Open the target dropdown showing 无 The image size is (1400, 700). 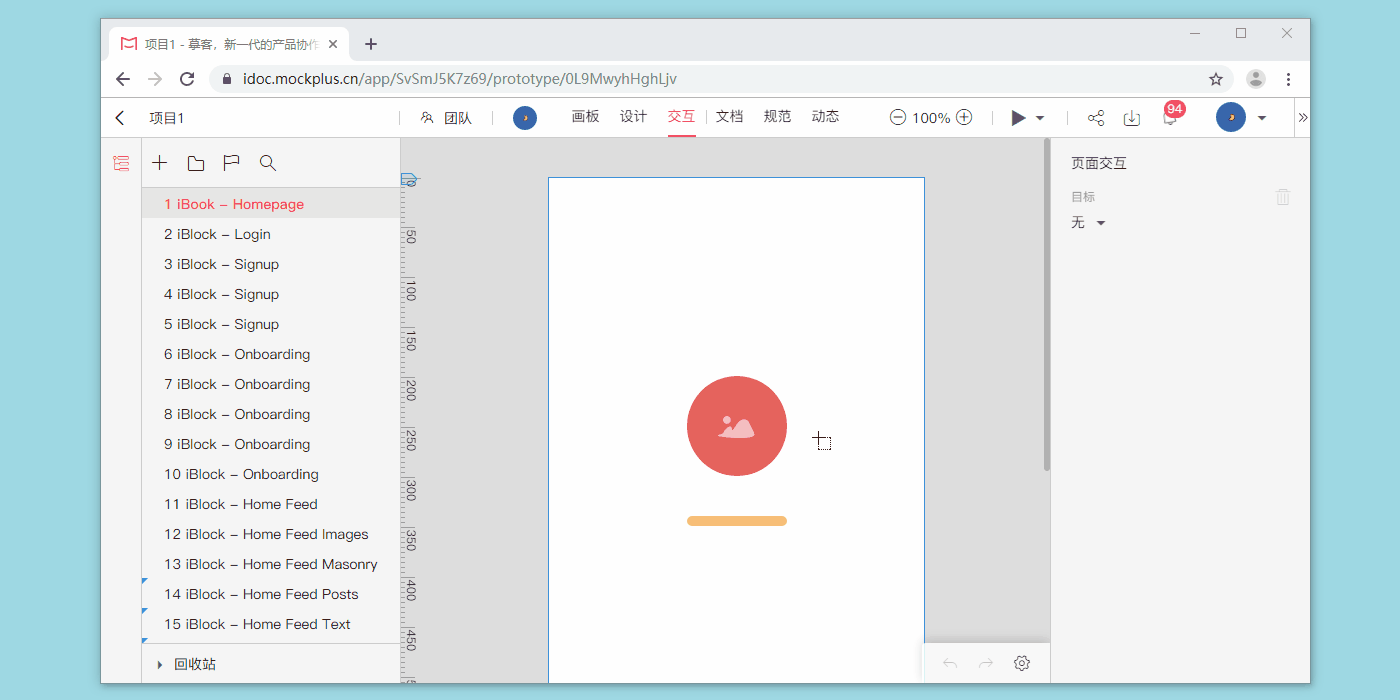(x=1088, y=223)
